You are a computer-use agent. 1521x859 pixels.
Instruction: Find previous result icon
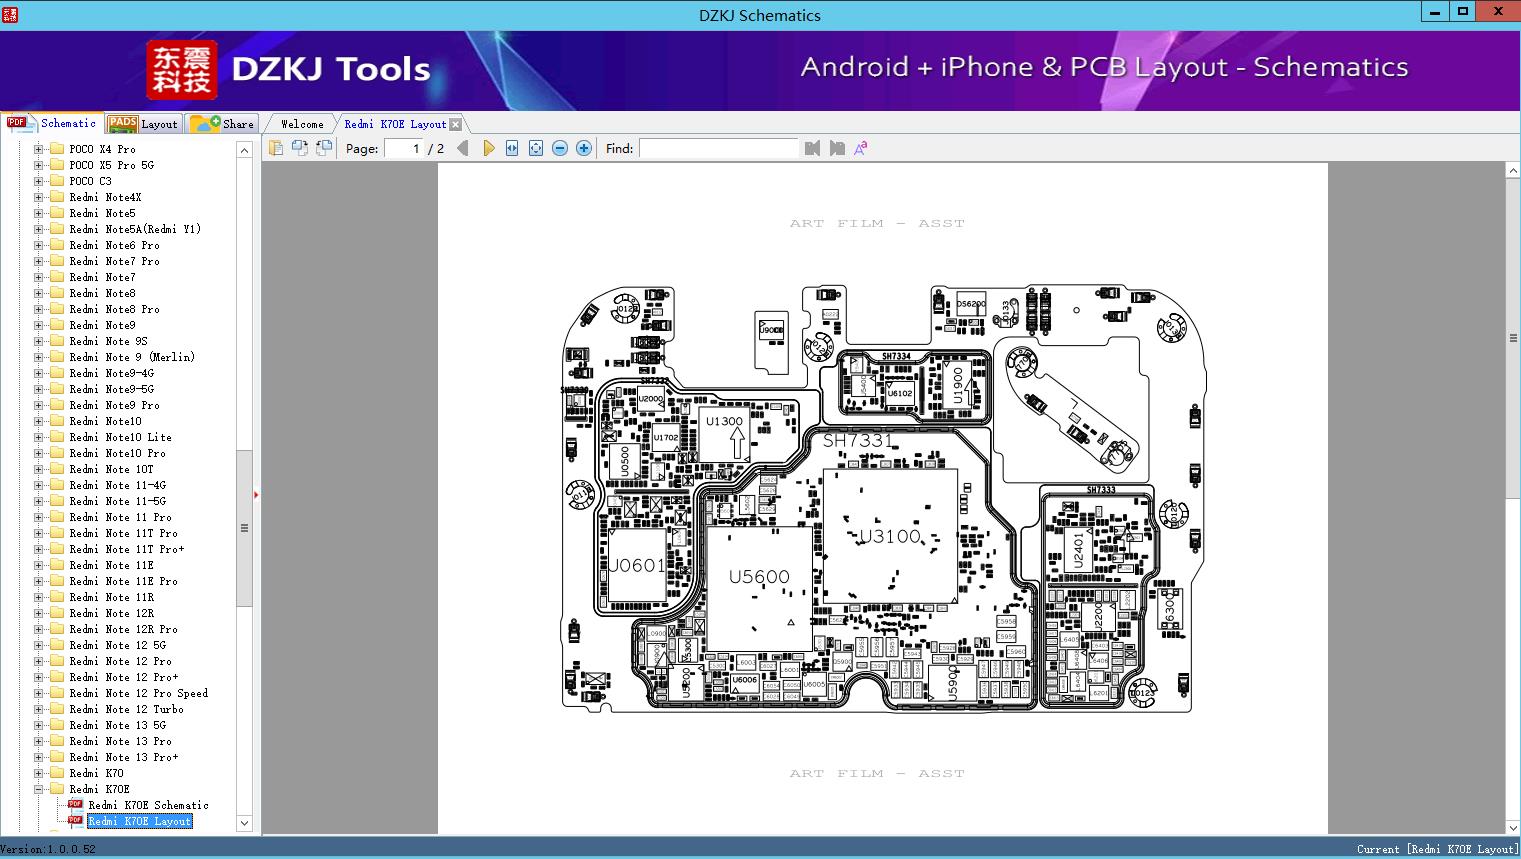[812, 148]
